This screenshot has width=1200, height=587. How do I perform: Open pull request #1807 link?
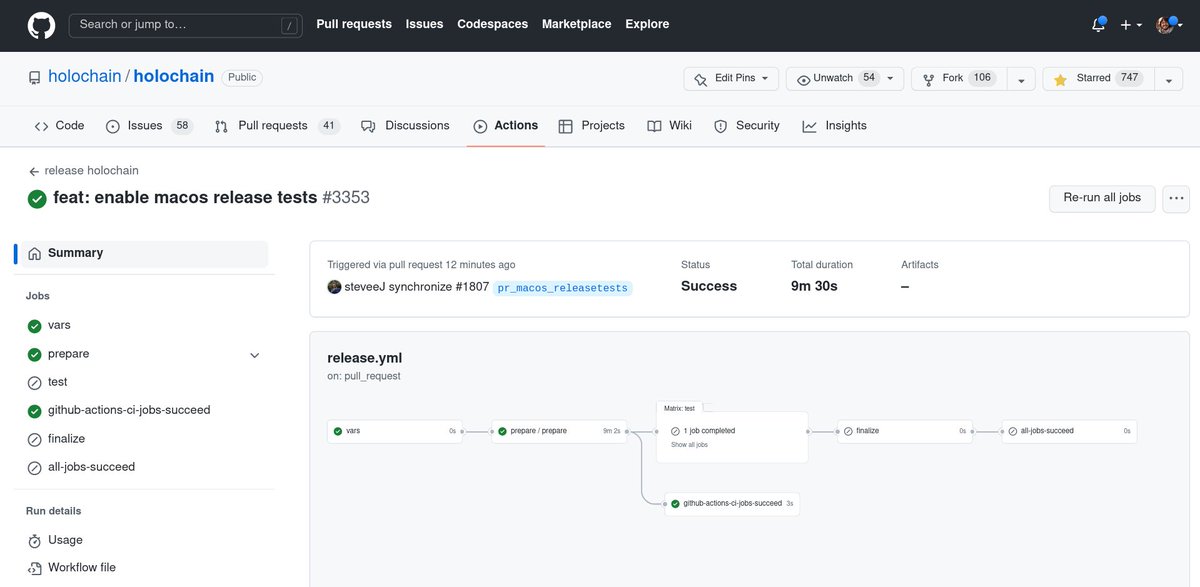[x=473, y=287]
